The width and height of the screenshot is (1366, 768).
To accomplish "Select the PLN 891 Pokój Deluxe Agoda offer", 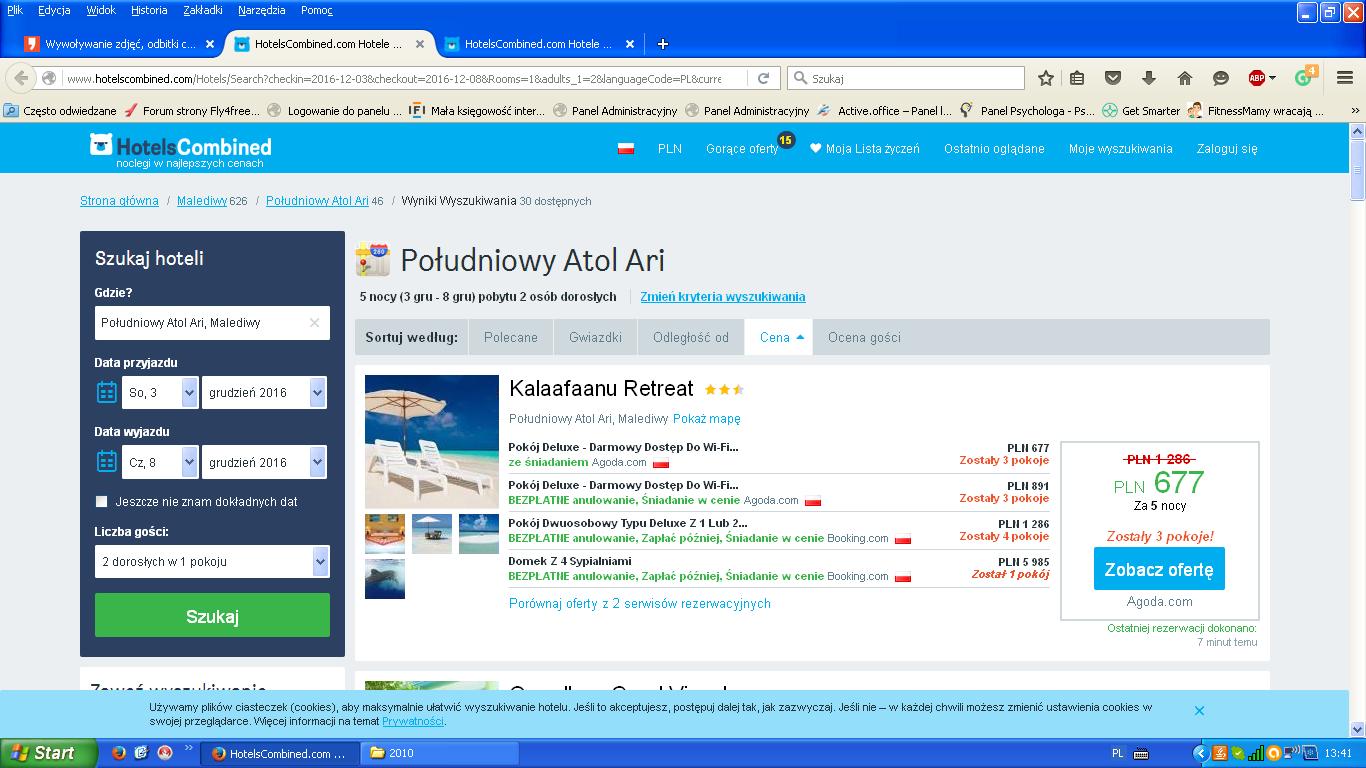I will point(779,492).
